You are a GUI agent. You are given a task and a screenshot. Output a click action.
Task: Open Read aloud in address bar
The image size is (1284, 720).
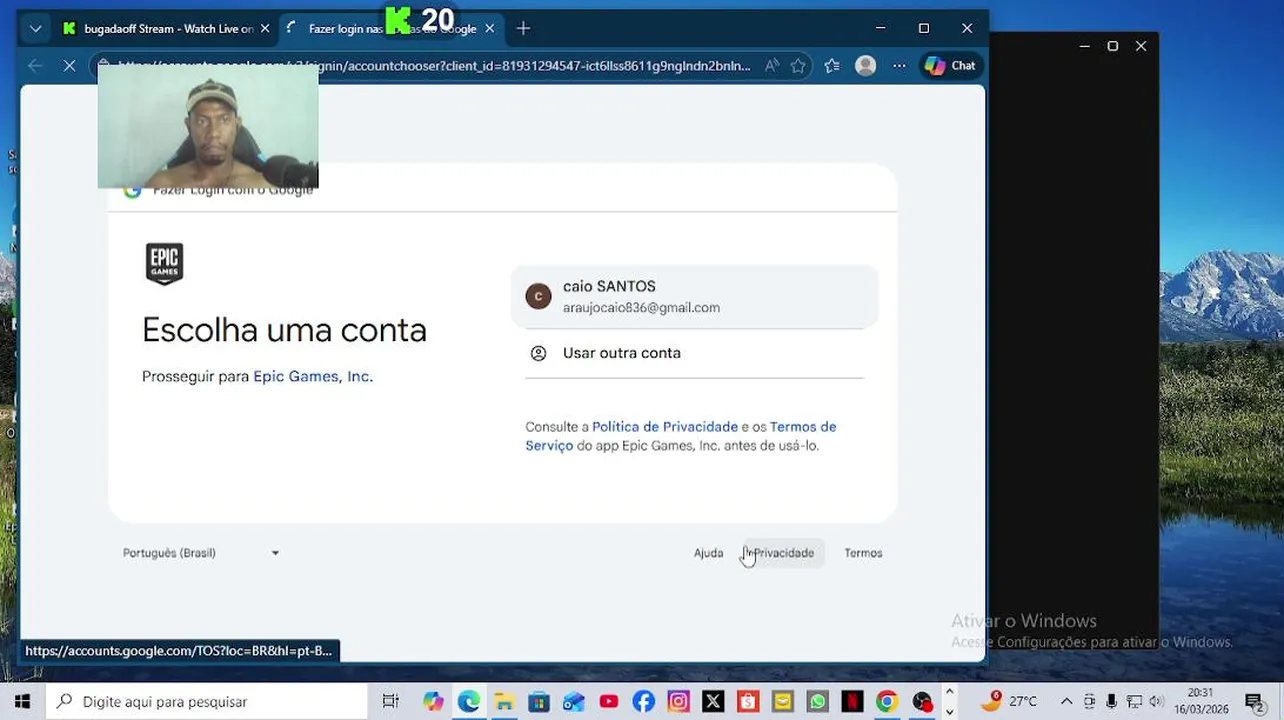point(772,66)
